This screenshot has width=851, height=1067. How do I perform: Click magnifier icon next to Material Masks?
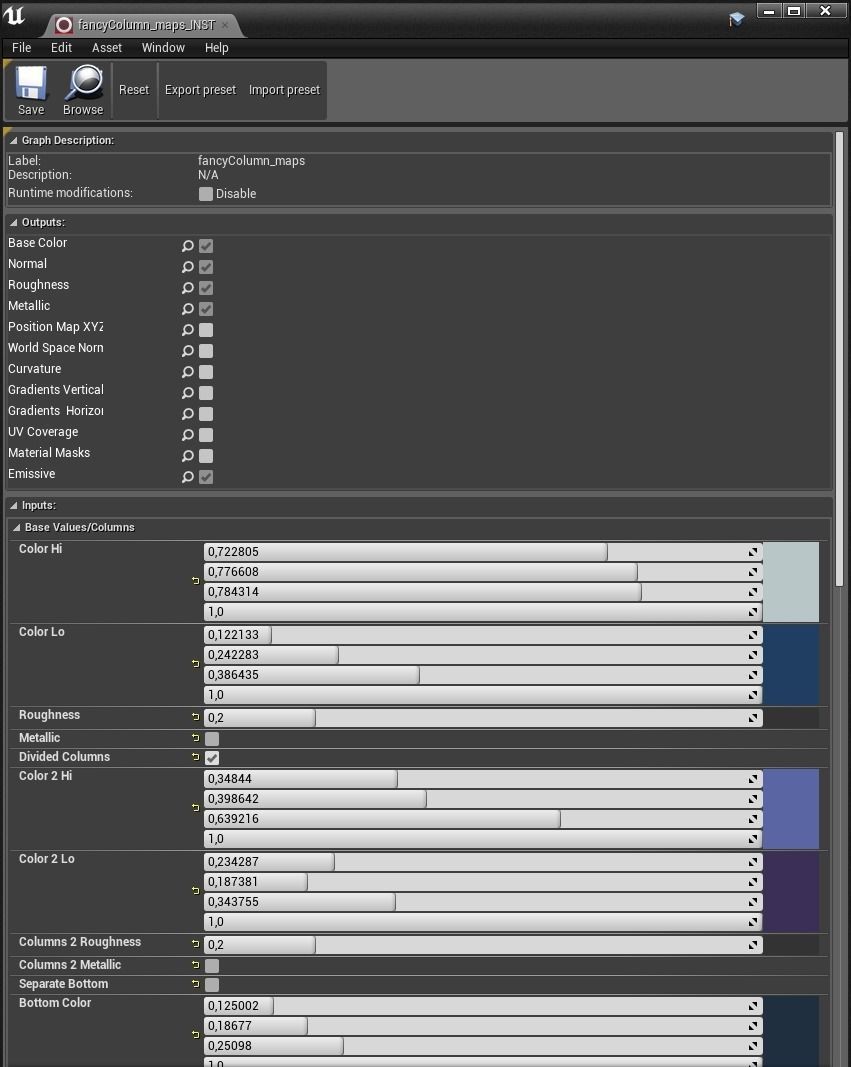[188, 456]
